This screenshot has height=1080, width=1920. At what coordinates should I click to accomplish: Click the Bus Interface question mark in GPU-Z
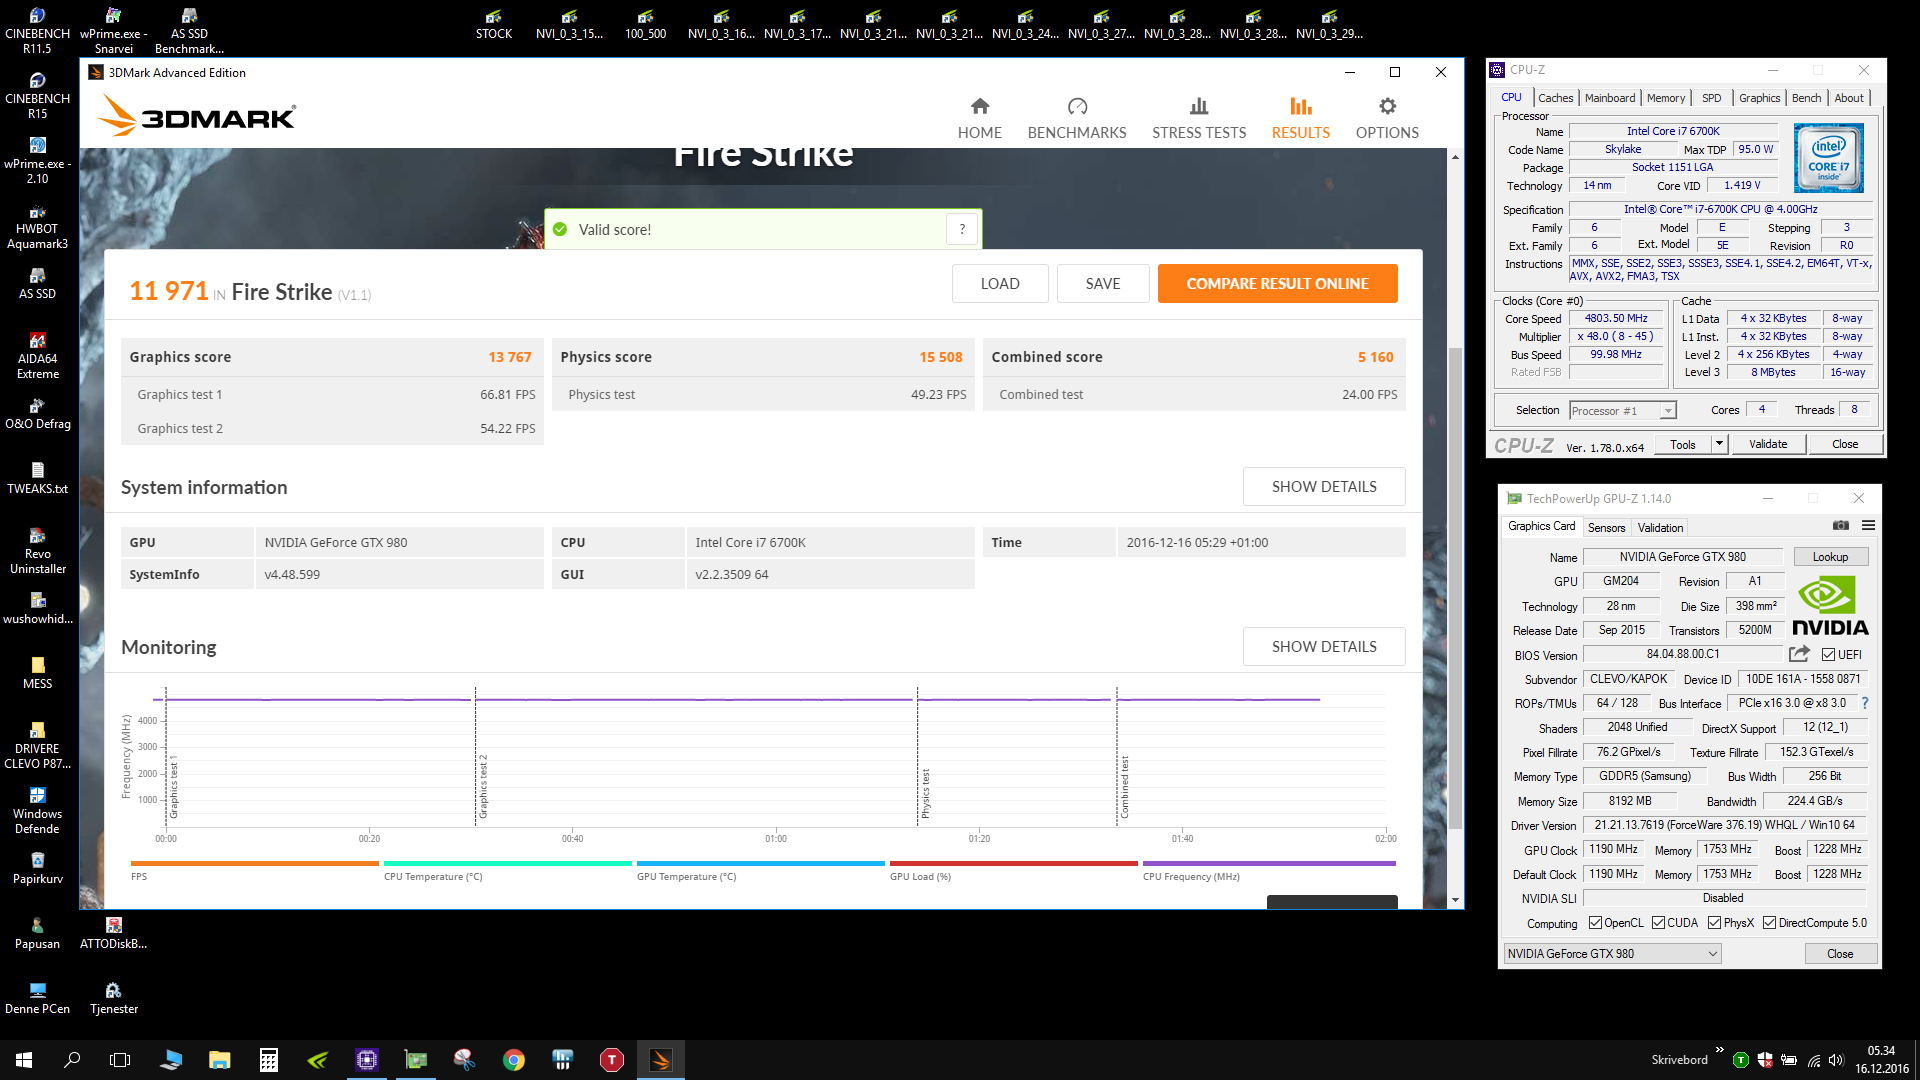[x=1865, y=703]
